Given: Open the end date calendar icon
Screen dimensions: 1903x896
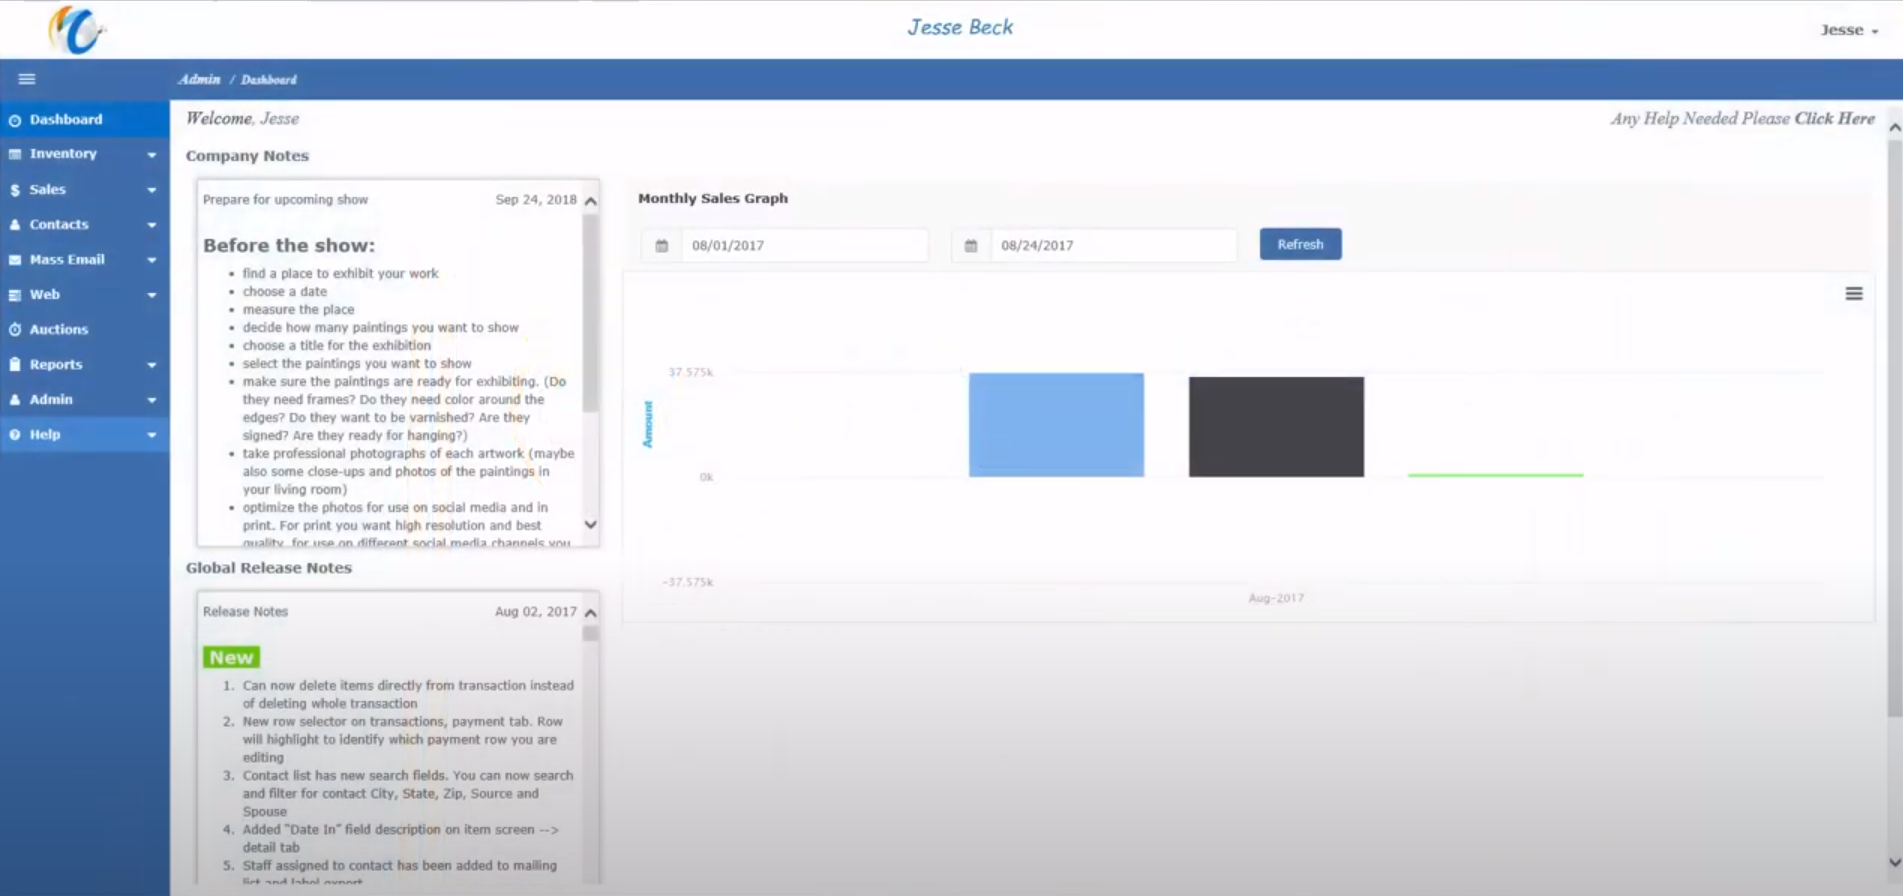Looking at the screenshot, I should pyautogui.click(x=971, y=245).
